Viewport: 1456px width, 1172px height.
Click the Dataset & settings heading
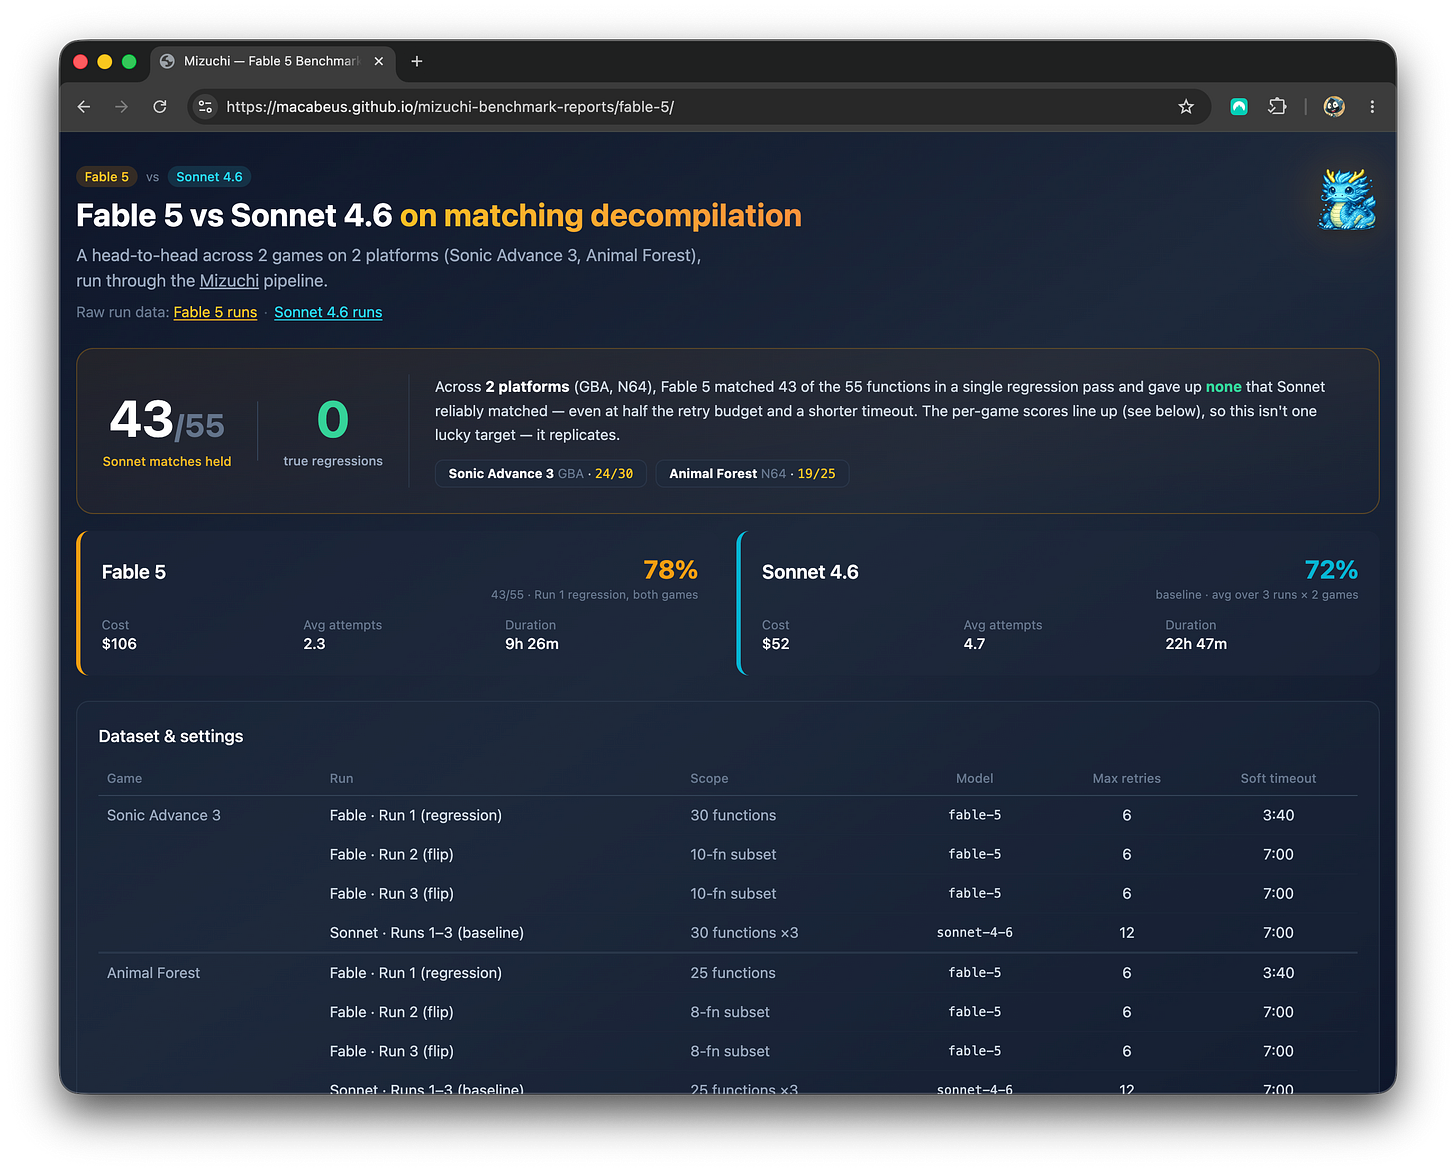(x=171, y=736)
